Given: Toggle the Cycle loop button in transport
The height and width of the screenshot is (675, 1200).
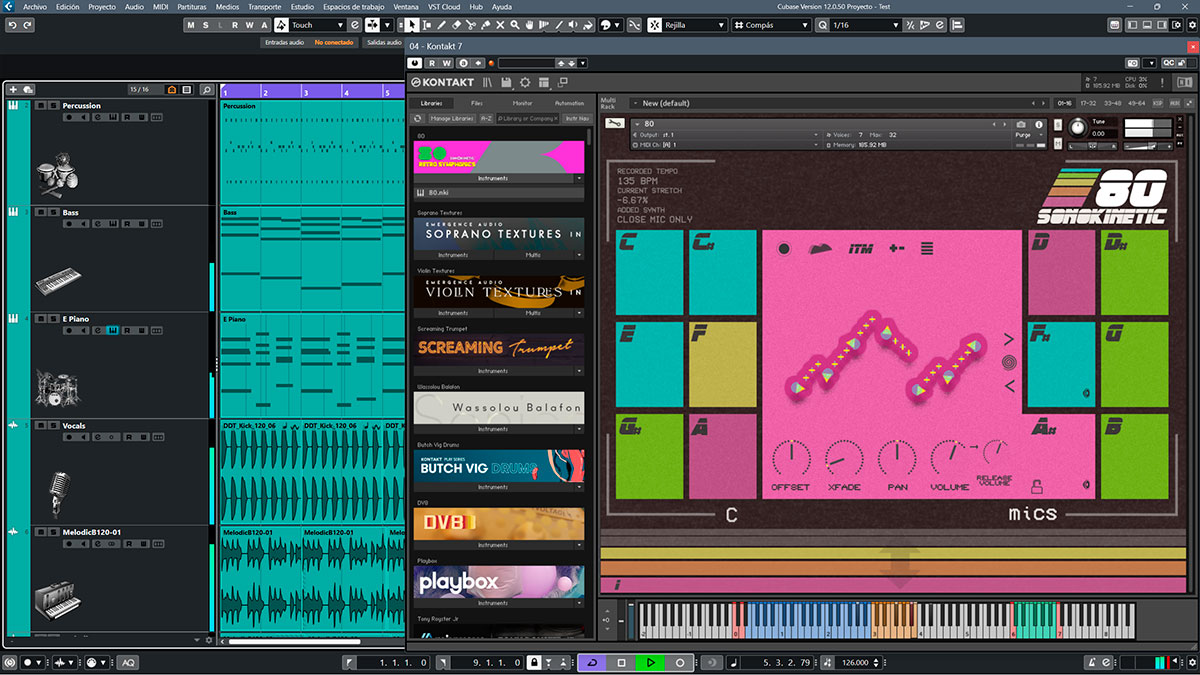Looking at the screenshot, I should click(592, 663).
